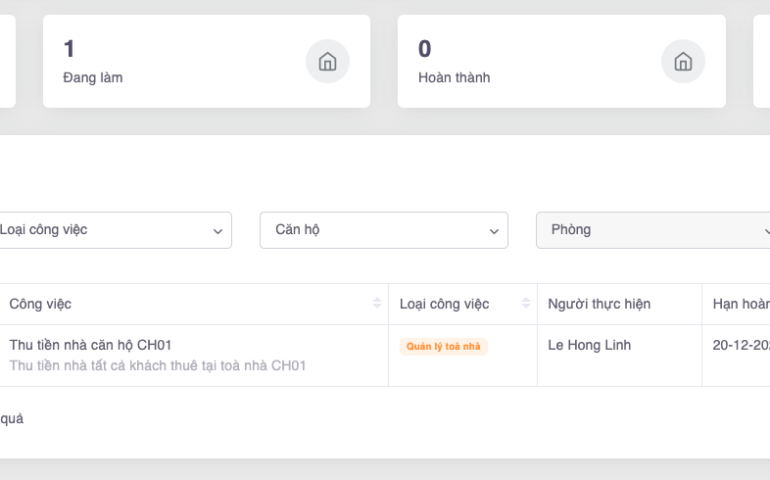Click the count 1 on Đang làm card
Viewport: 770px width, 480px height.
click(69, 48)
